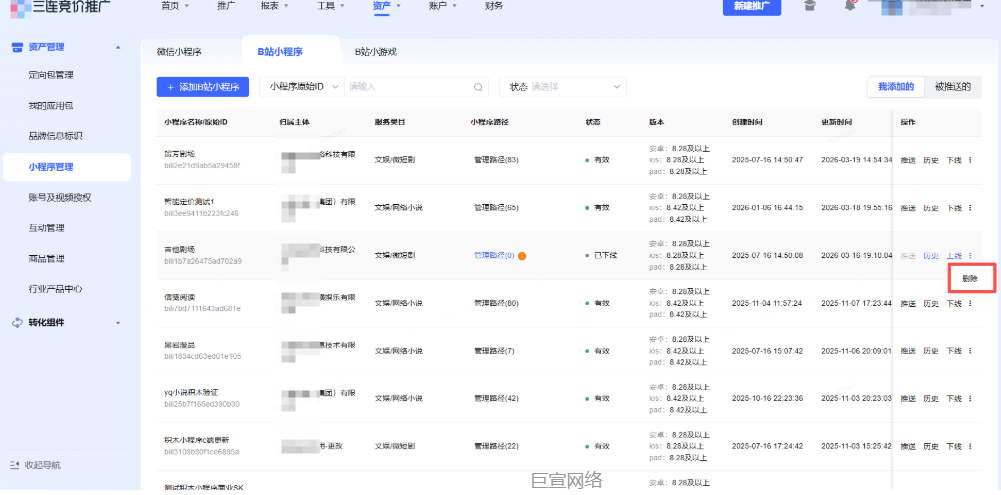This screenshot has width=1001, height=495.
Task: Switch to the 被推送的 view
Action: point(952,87)
